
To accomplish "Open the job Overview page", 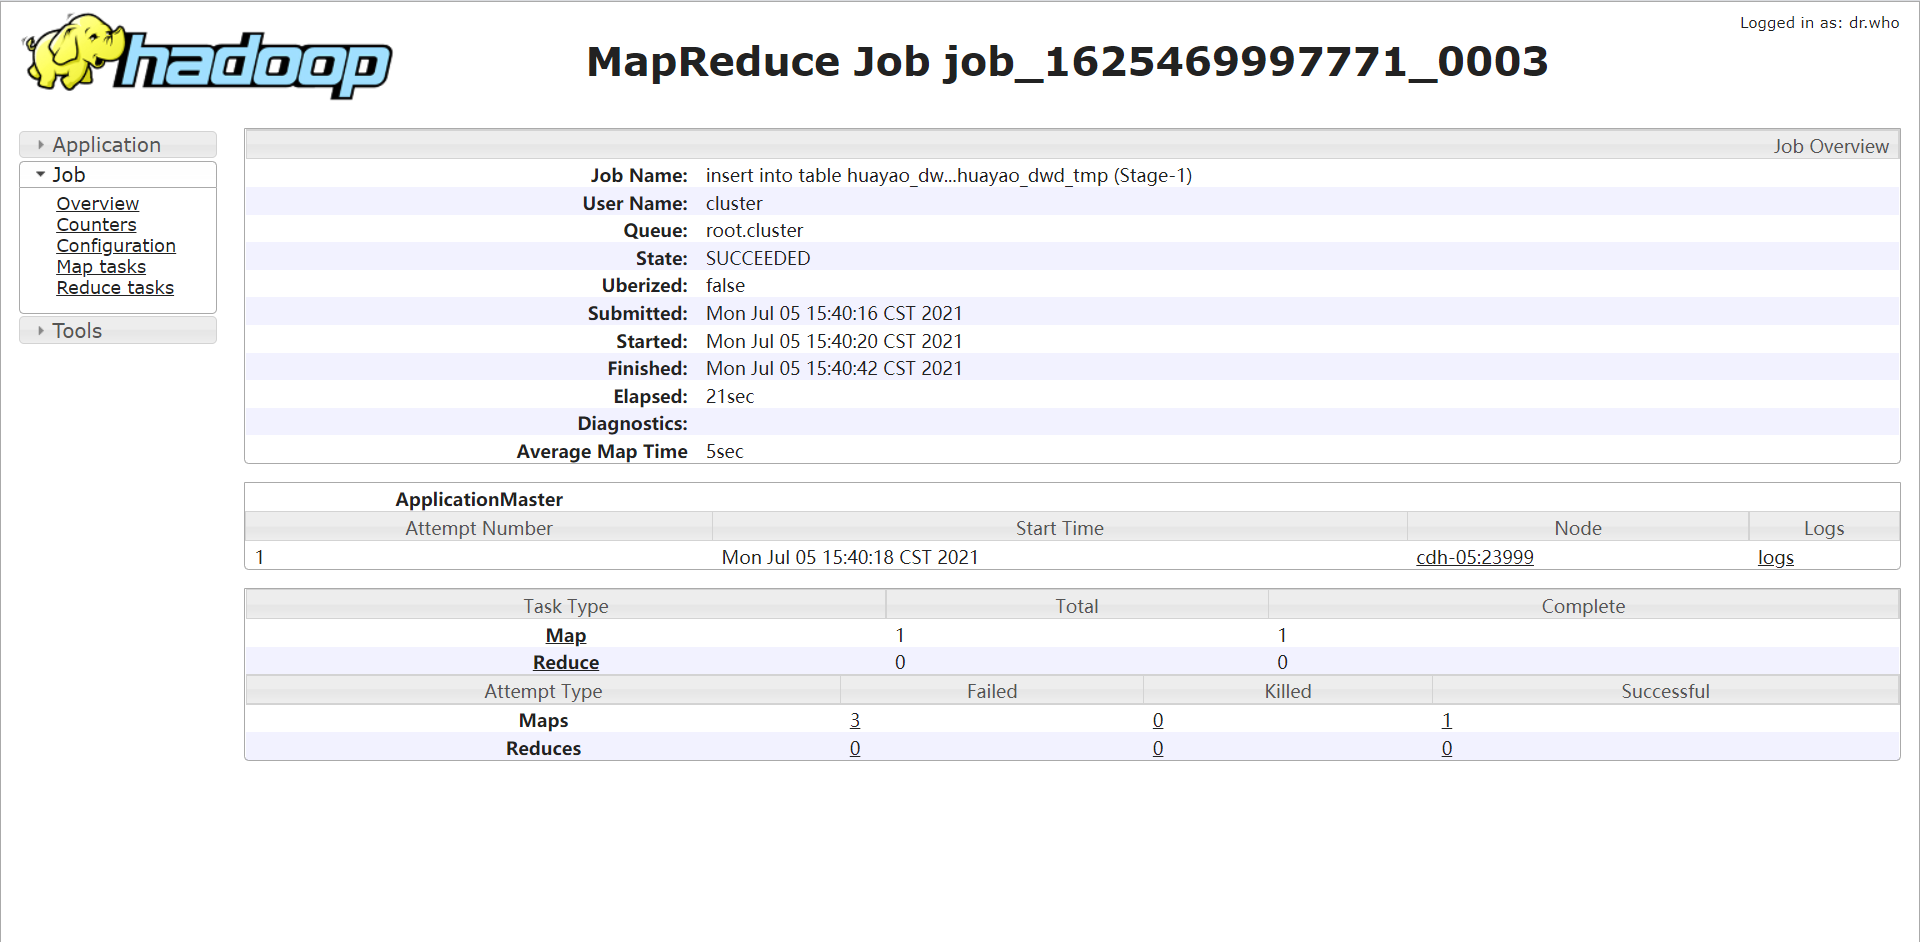I will [97, 203].
